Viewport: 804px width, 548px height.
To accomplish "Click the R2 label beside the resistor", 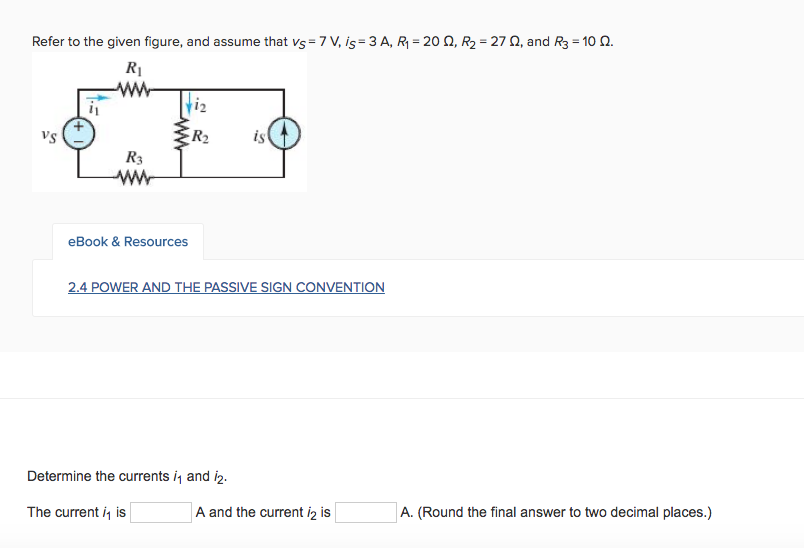I will pyautogui.click(x=201, y=136).
